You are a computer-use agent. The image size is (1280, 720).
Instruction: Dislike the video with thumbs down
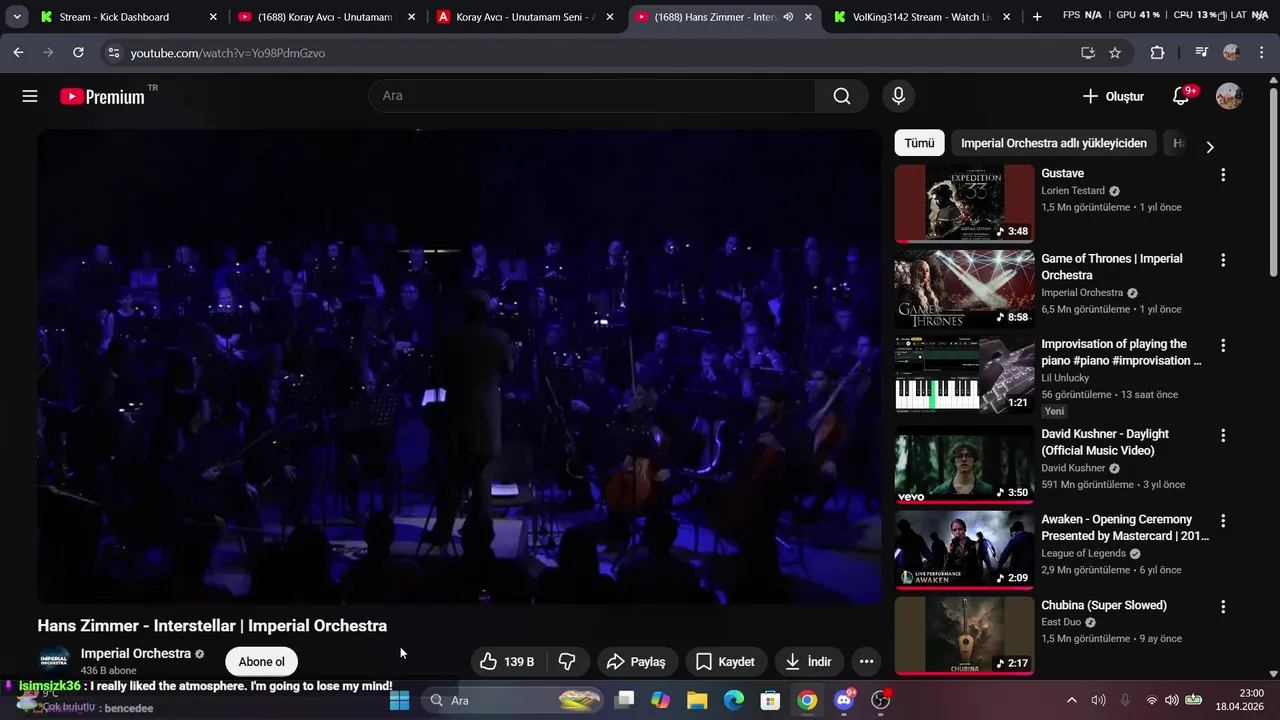pos(567,661)
